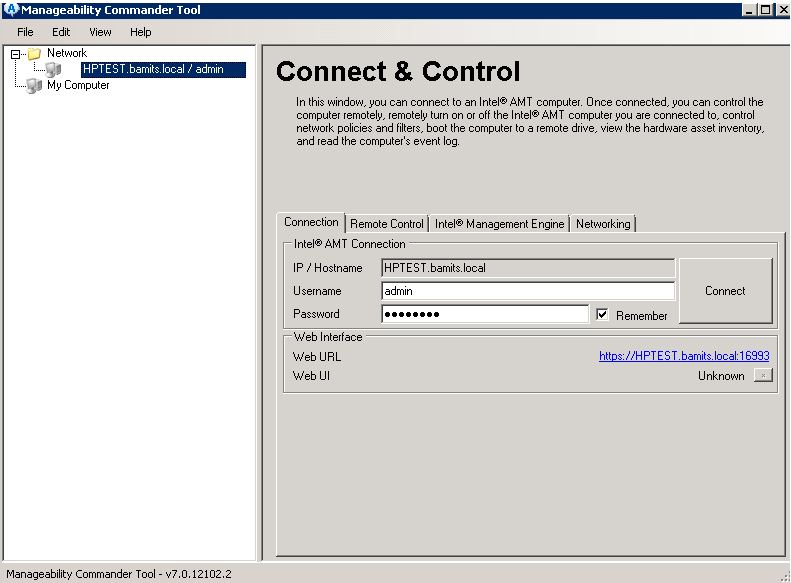This screenshot has width=791, height=583.
Task: Click the status bar version text v7.0.12102.2
Action: (198, 574)
